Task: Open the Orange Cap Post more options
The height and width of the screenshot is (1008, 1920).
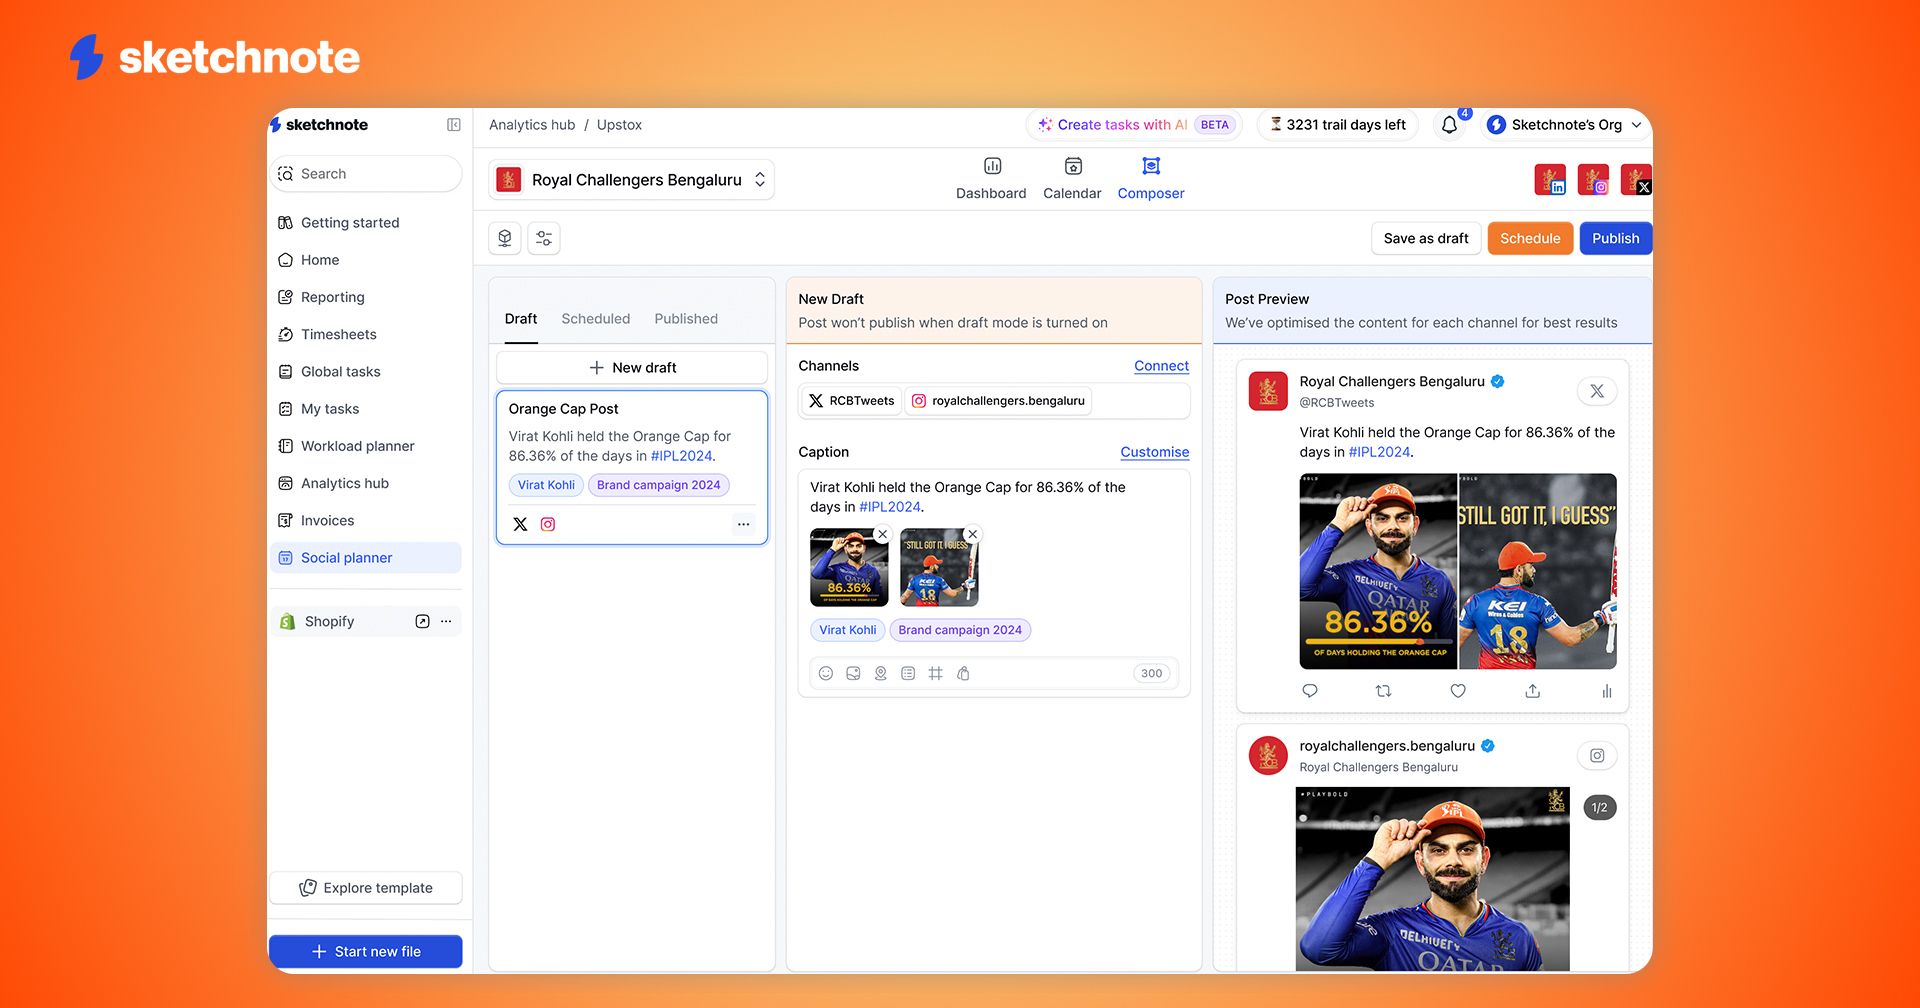Action: [743, 524]
